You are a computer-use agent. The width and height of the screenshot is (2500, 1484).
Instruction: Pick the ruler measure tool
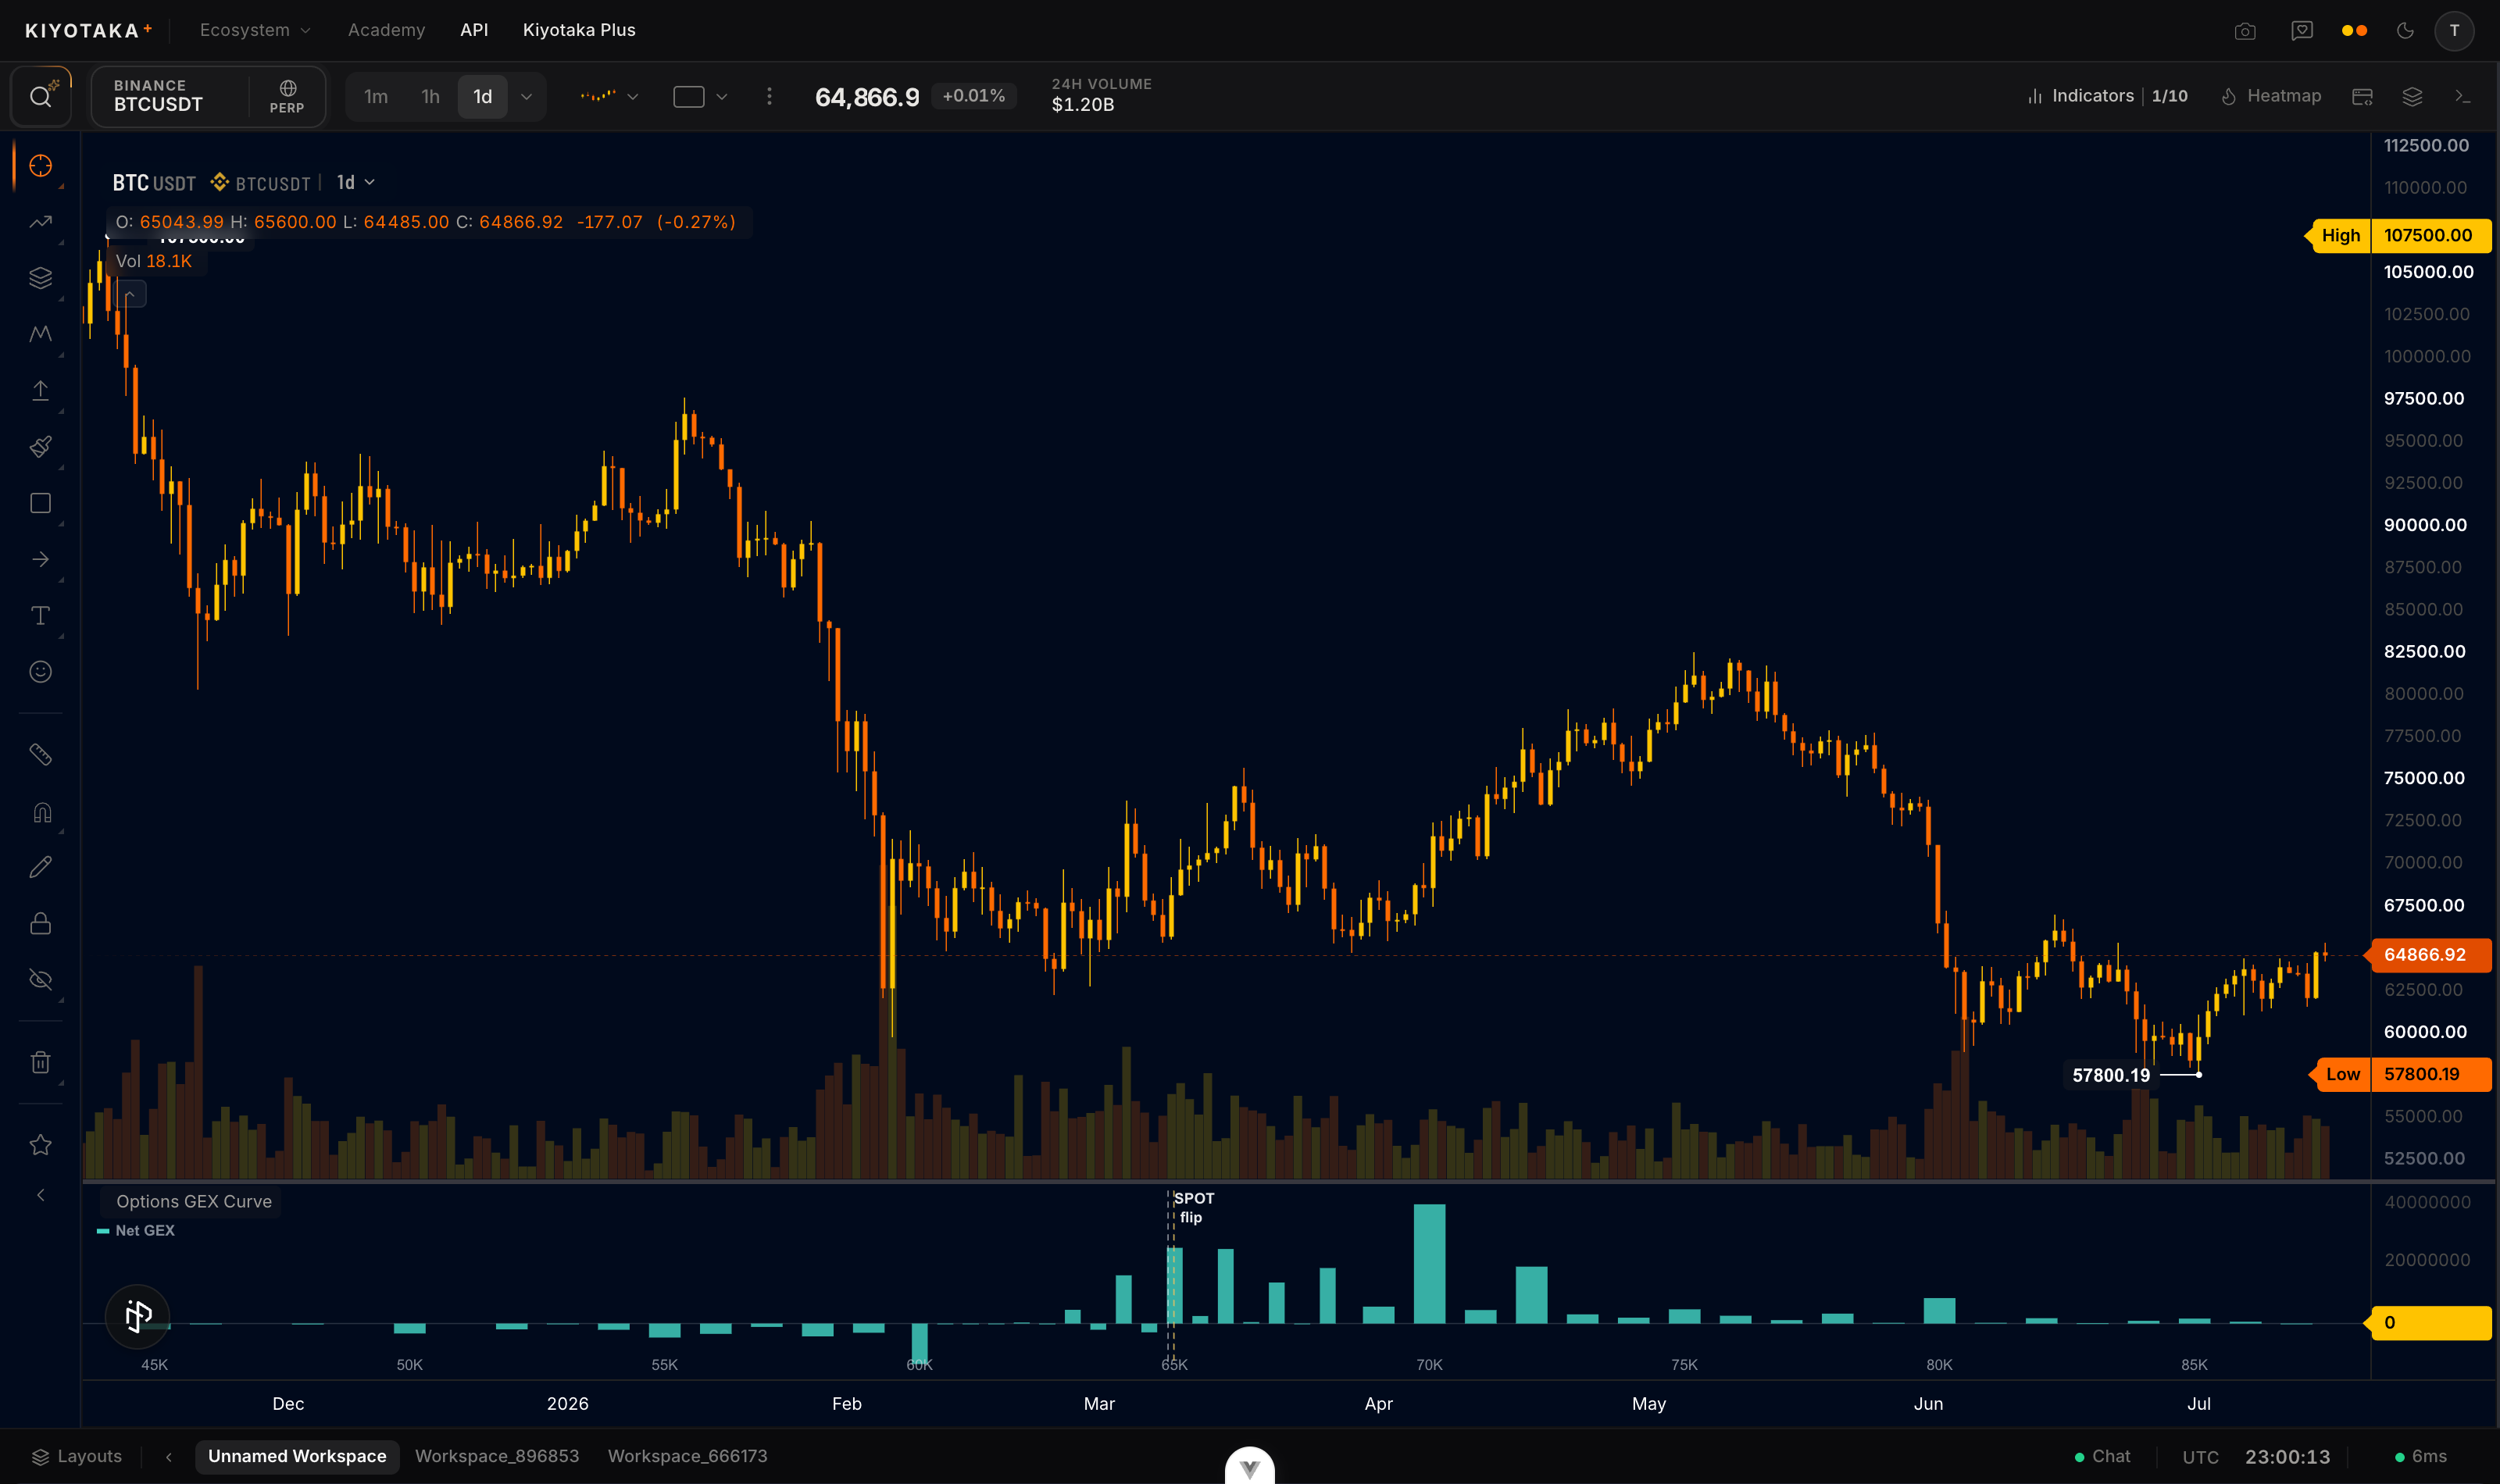[40, 755]
